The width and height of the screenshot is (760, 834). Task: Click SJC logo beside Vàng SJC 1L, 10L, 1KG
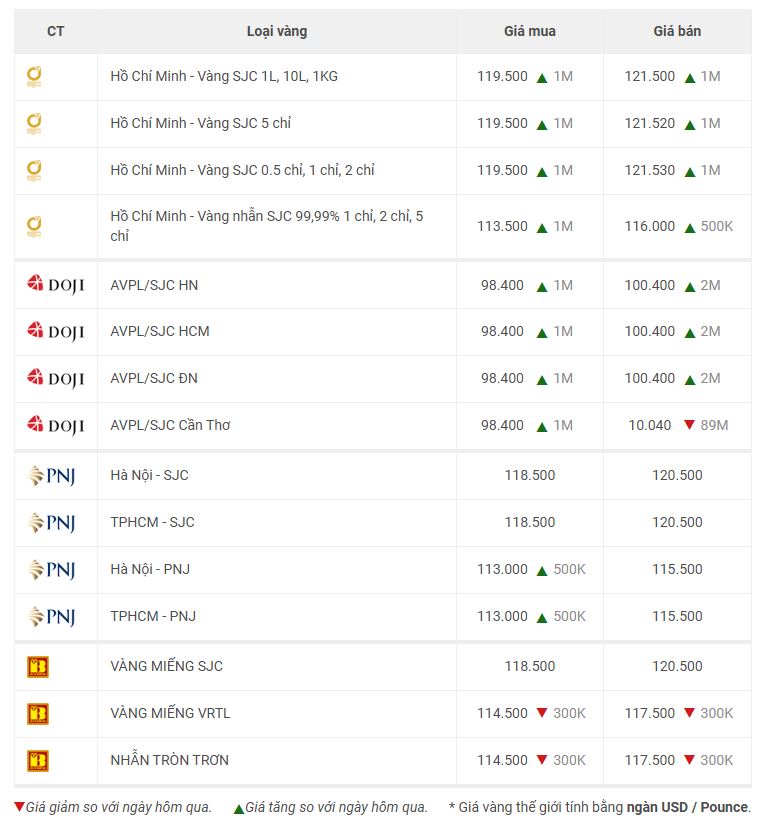click(34, 77)
